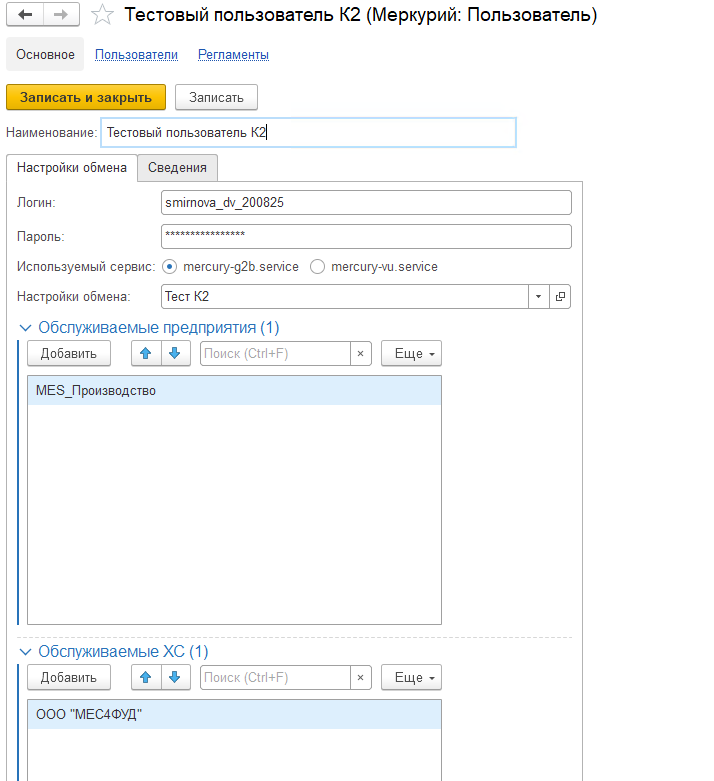Click the forward navigation arrow
The height and width of the screenshot is (781, 714).
click(61, 15)
